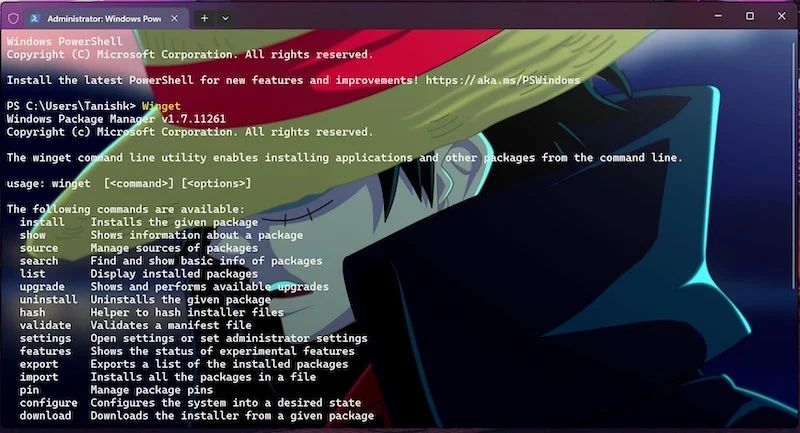Screen dimensions: 800x433
Task: Click the 'hash' command name
Action: click(33, 312)
